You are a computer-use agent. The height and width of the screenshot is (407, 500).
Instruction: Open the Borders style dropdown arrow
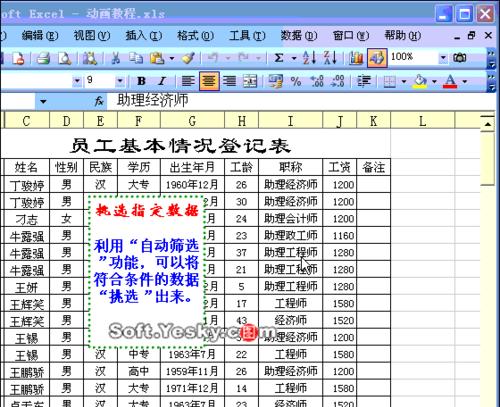(x=404, y=81)
